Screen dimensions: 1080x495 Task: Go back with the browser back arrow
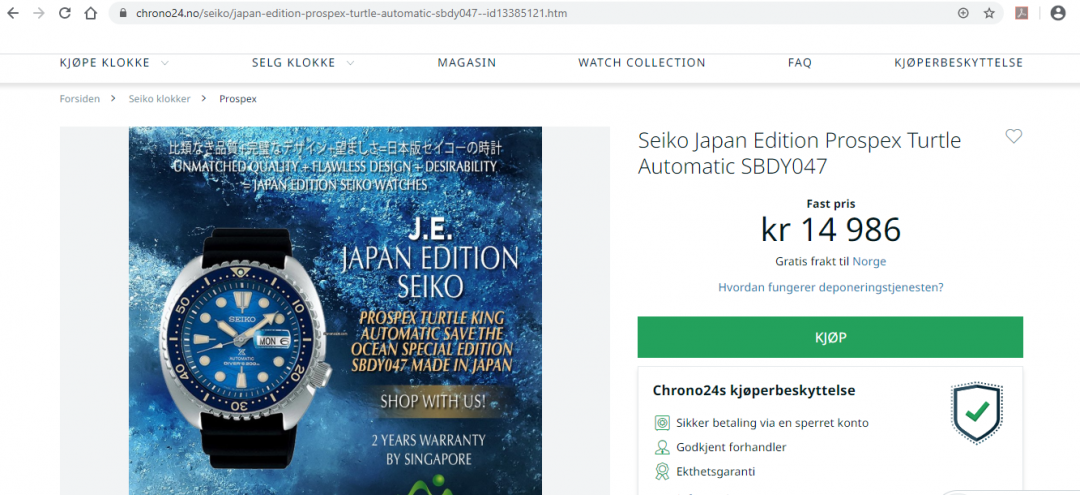point(13,13)
